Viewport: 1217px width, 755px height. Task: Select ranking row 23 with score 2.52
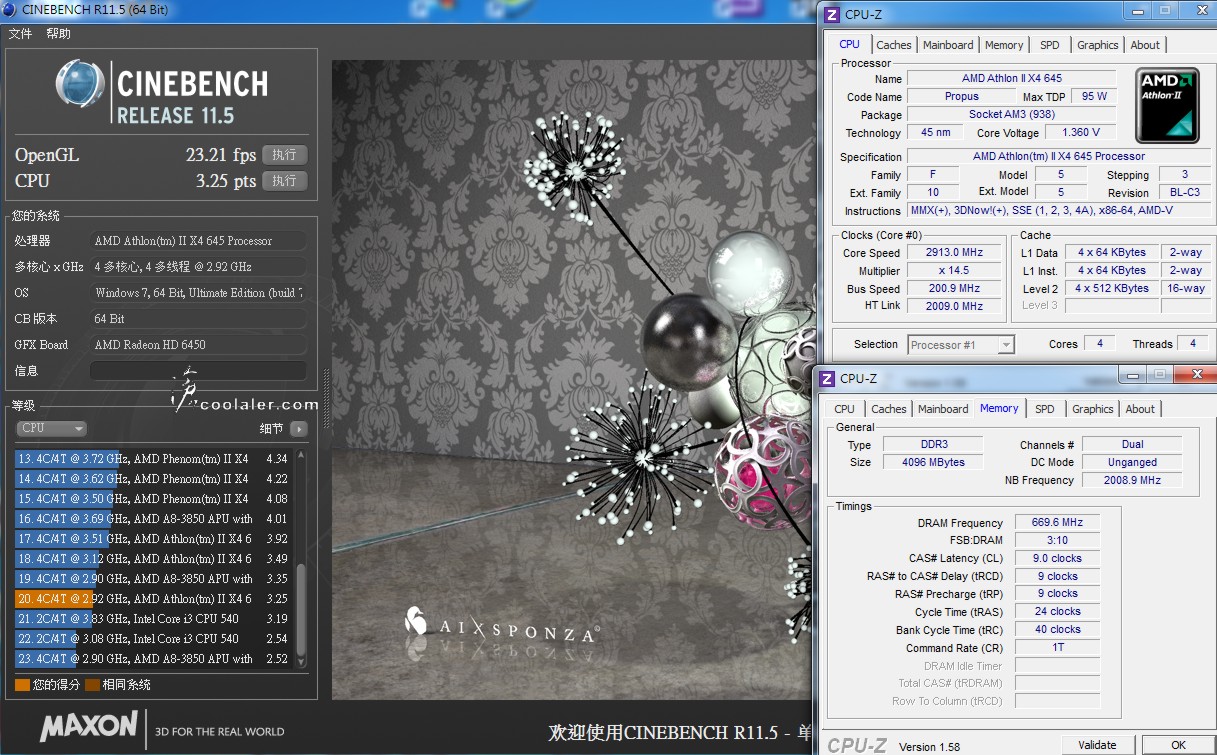pyautogui.click(x=152, y=659)
